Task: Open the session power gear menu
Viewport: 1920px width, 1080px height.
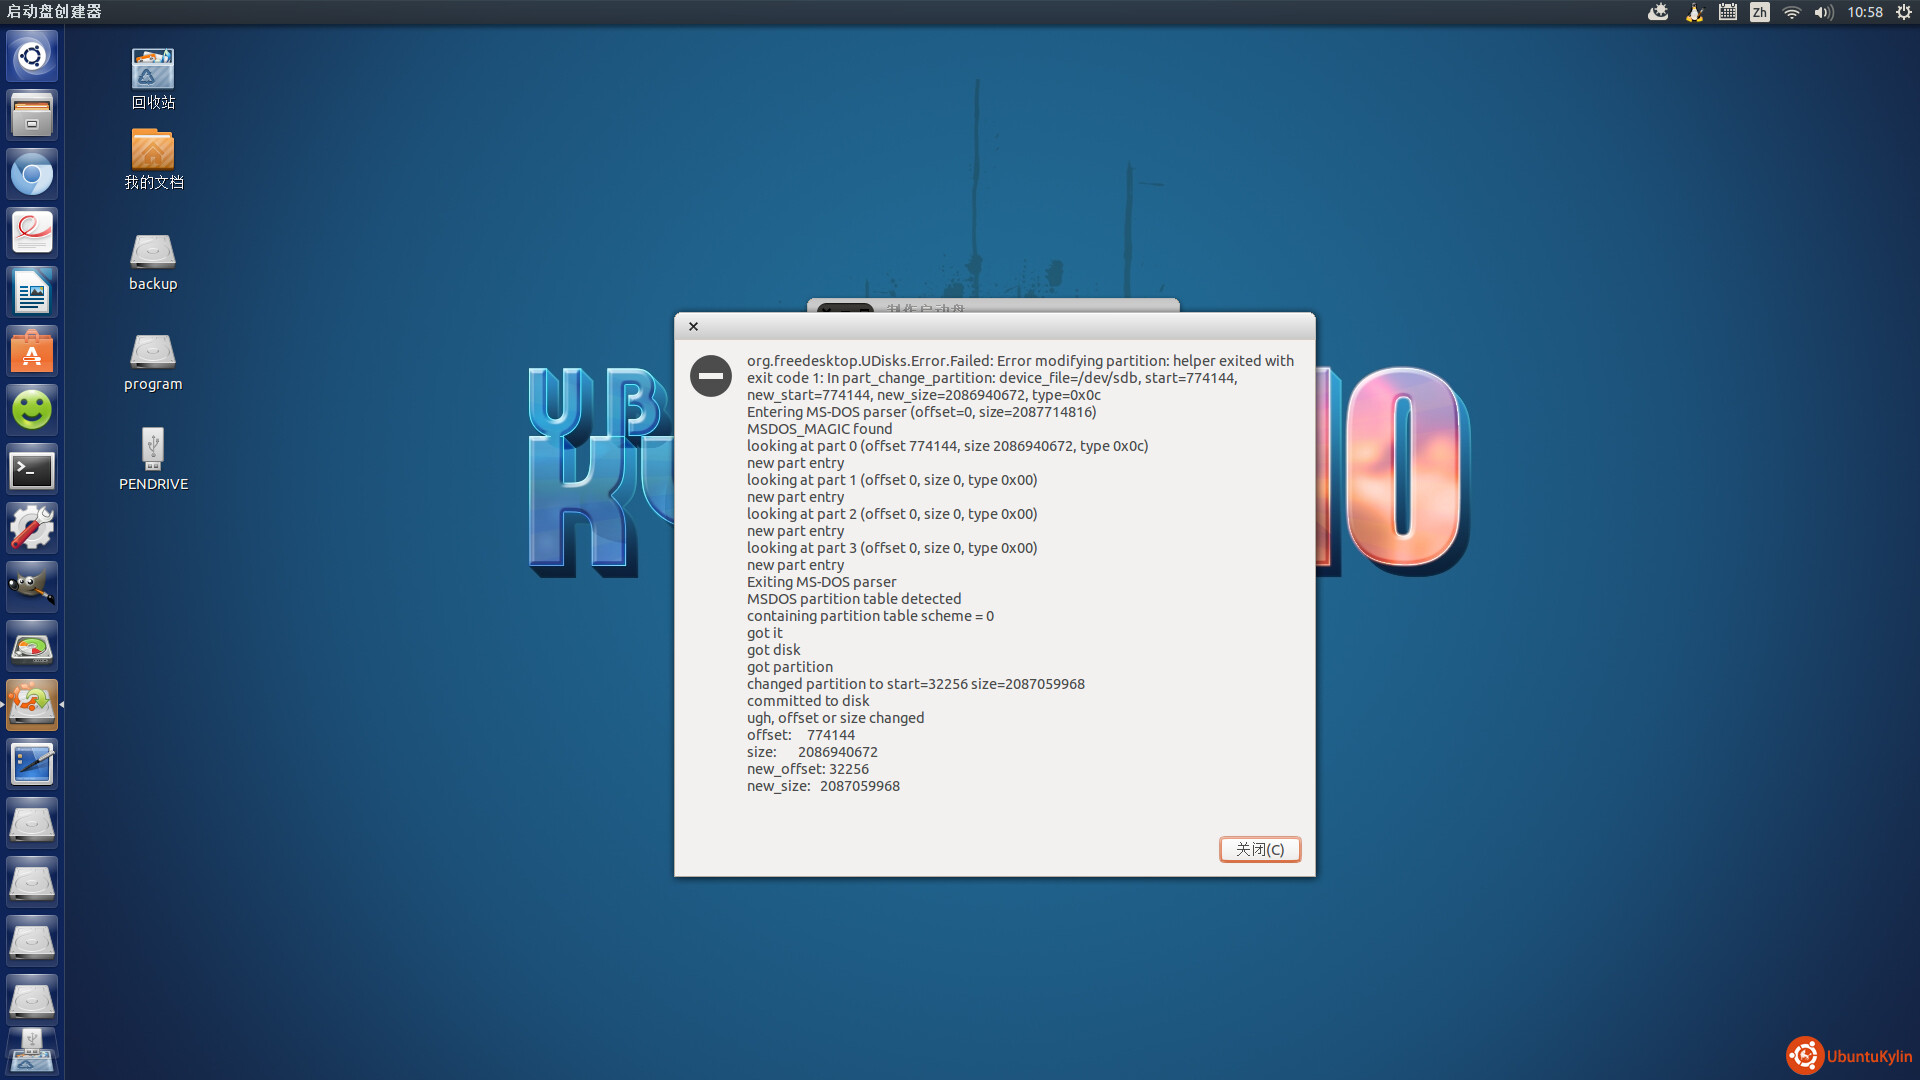Action: point(1904,12)
